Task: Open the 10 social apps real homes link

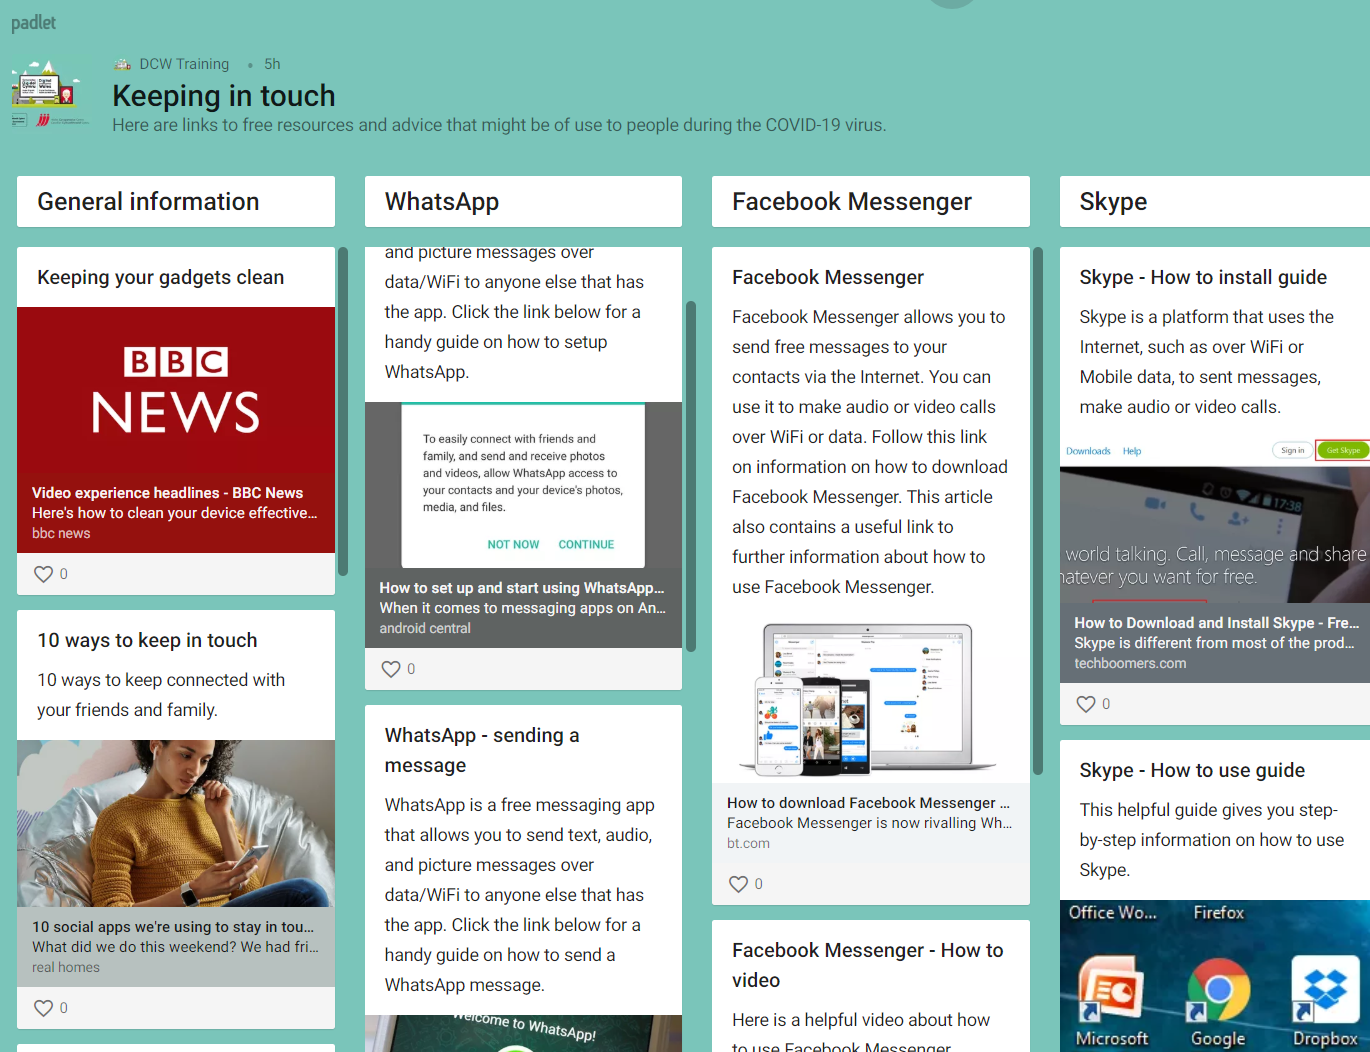Action: click(176, 947)
